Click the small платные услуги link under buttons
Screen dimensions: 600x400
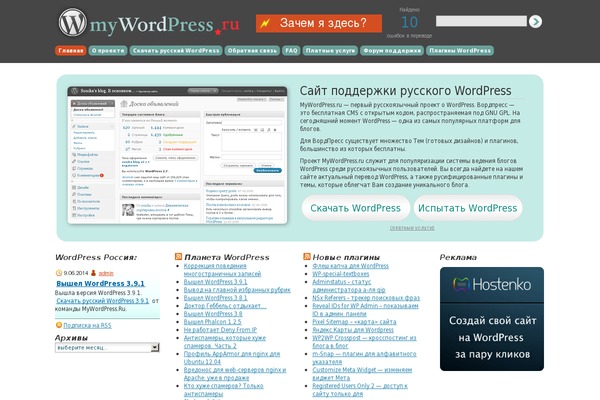click(x=412, y=228)
